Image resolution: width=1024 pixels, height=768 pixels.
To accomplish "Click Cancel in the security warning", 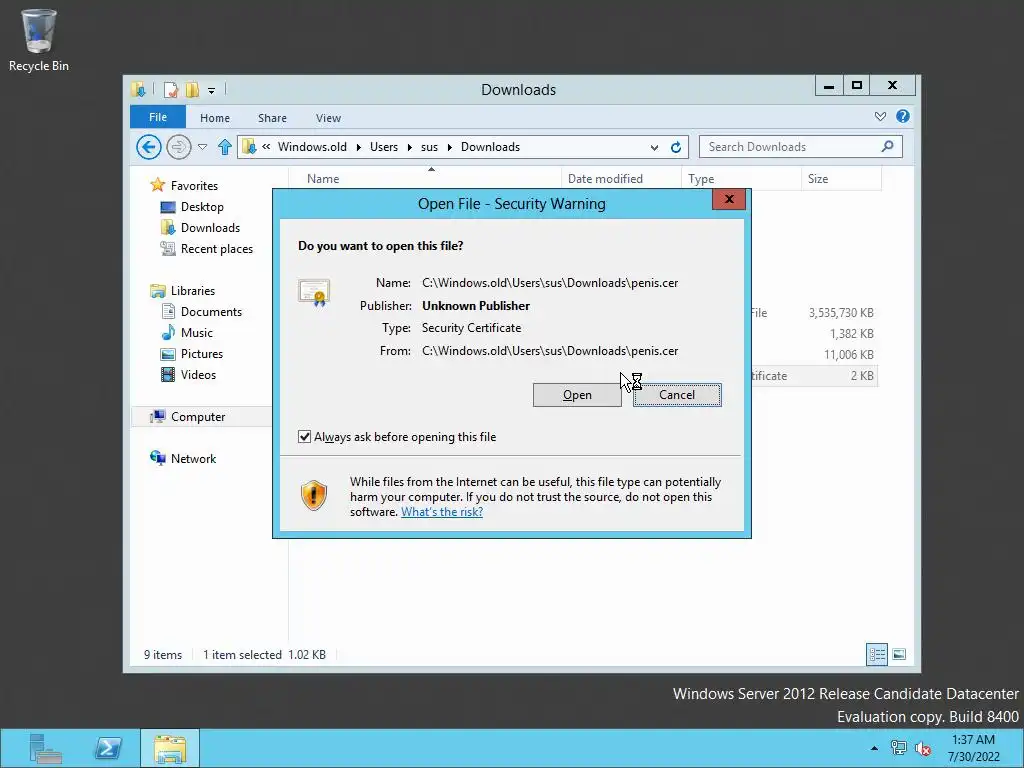I will pos(677,395).
